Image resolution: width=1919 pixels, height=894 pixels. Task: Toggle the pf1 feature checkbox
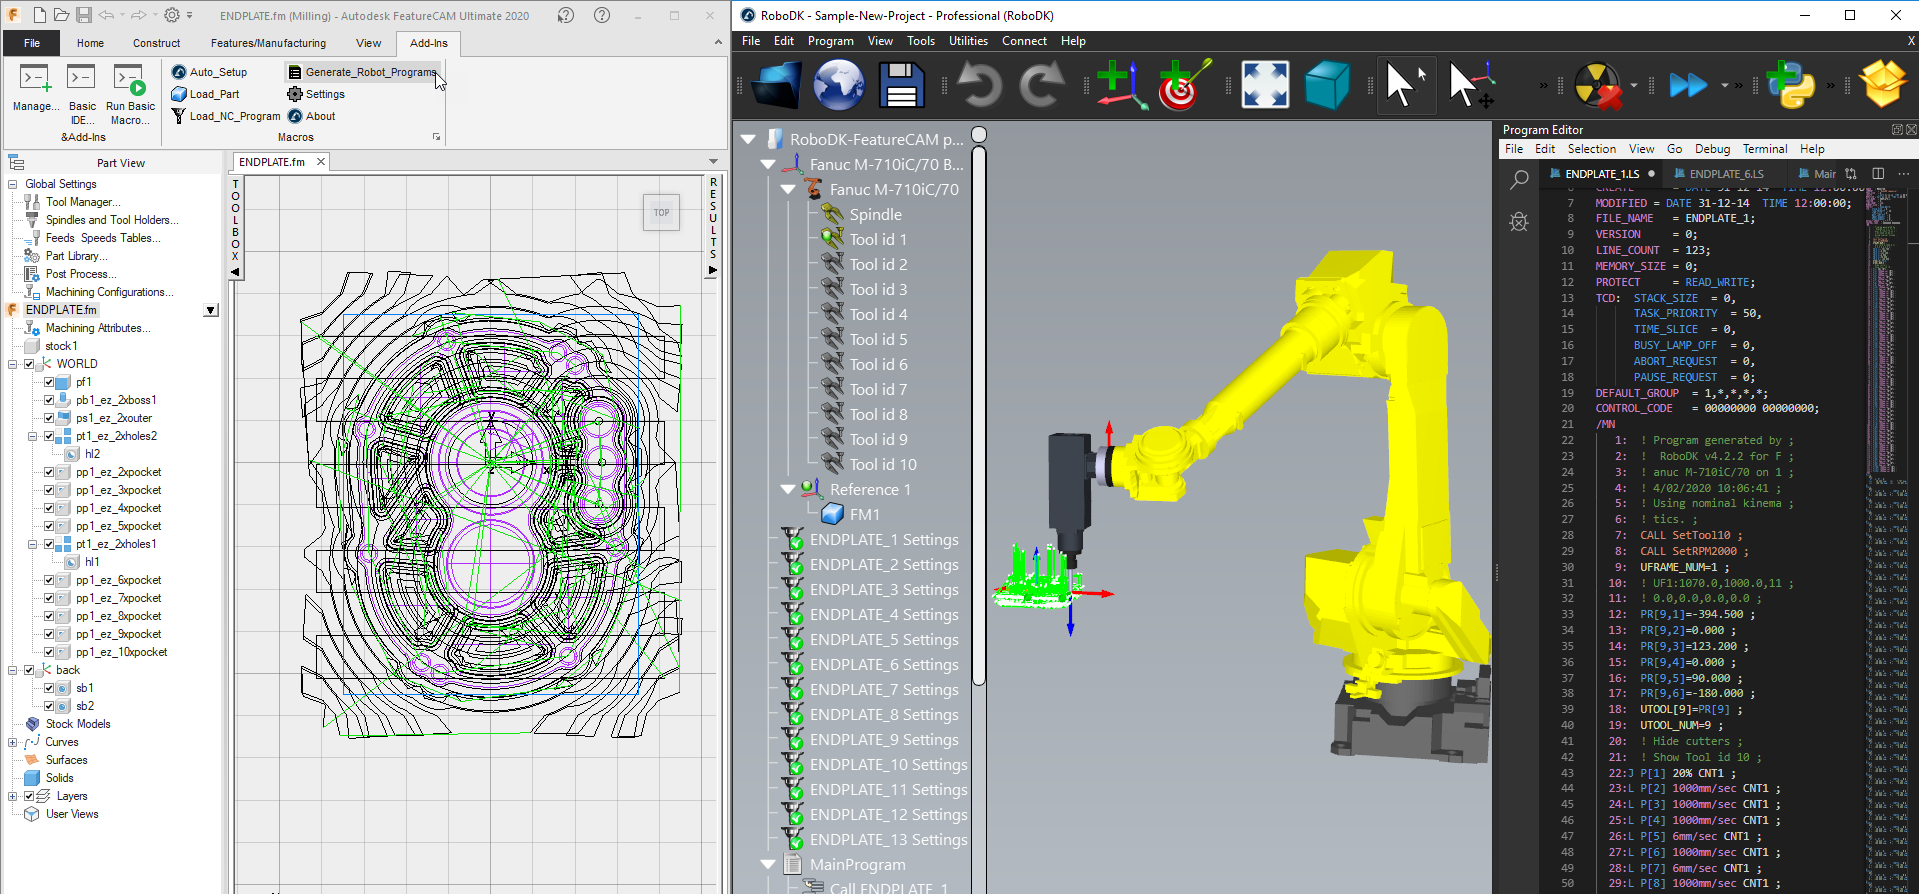click(49, 382)
